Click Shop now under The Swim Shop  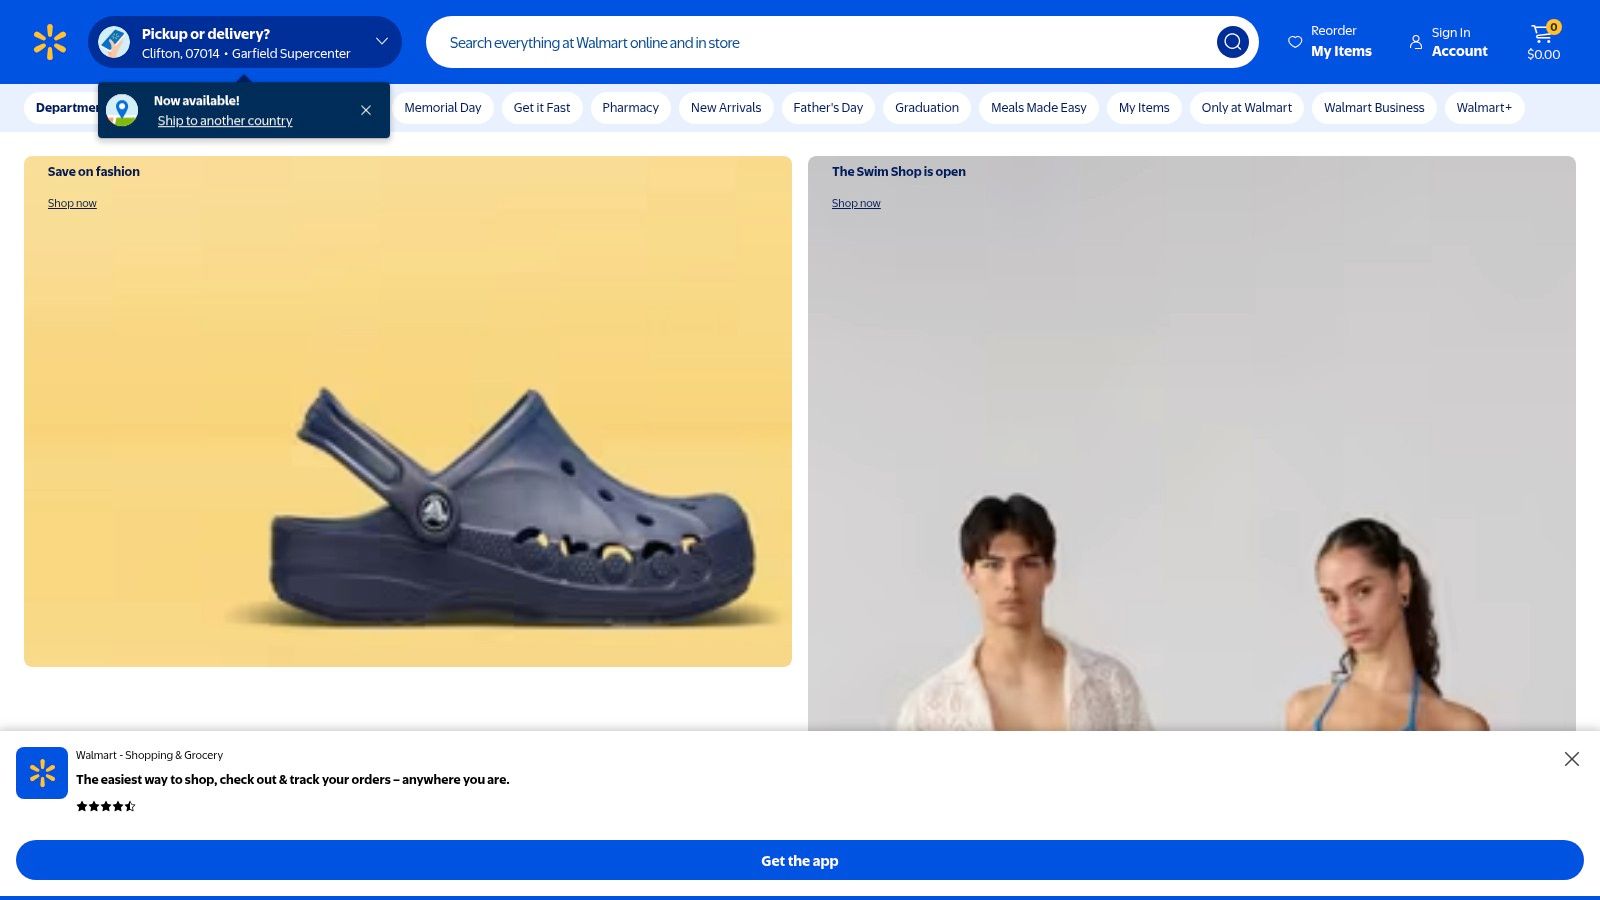point(856,203)
